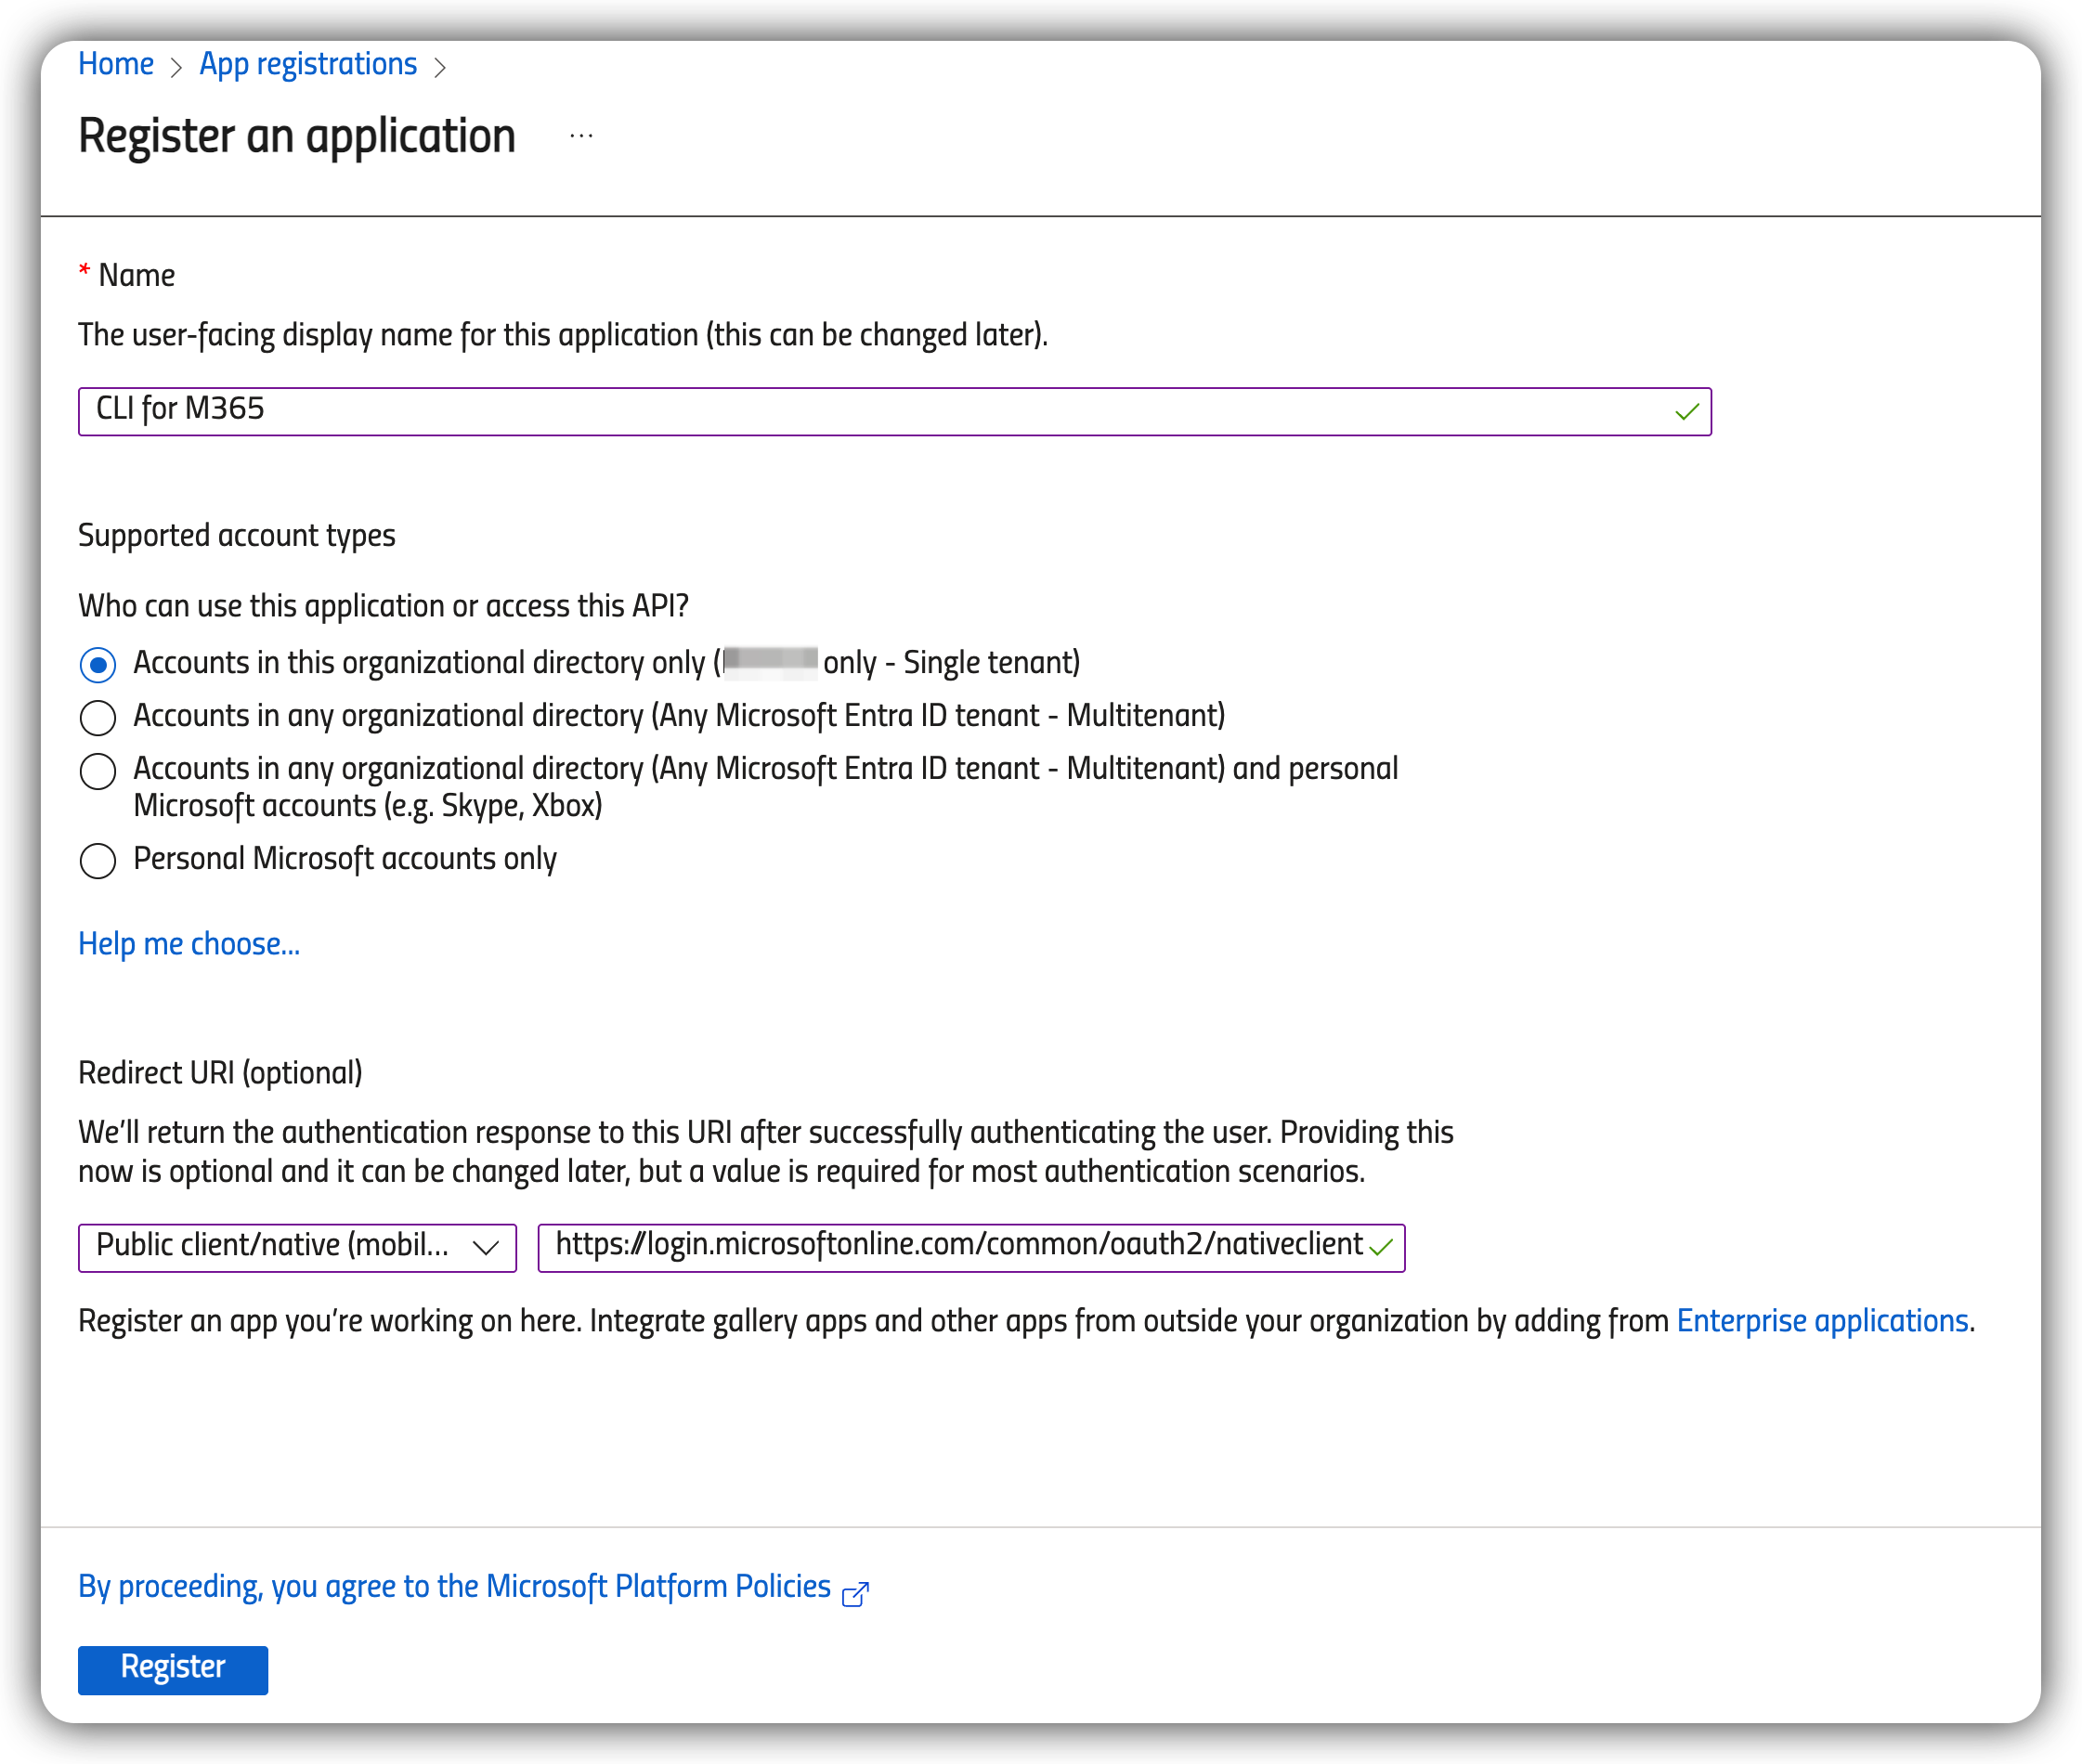Click the green checkmark in Name field
2082x1764 pixels.
(x=1687, y=412)
